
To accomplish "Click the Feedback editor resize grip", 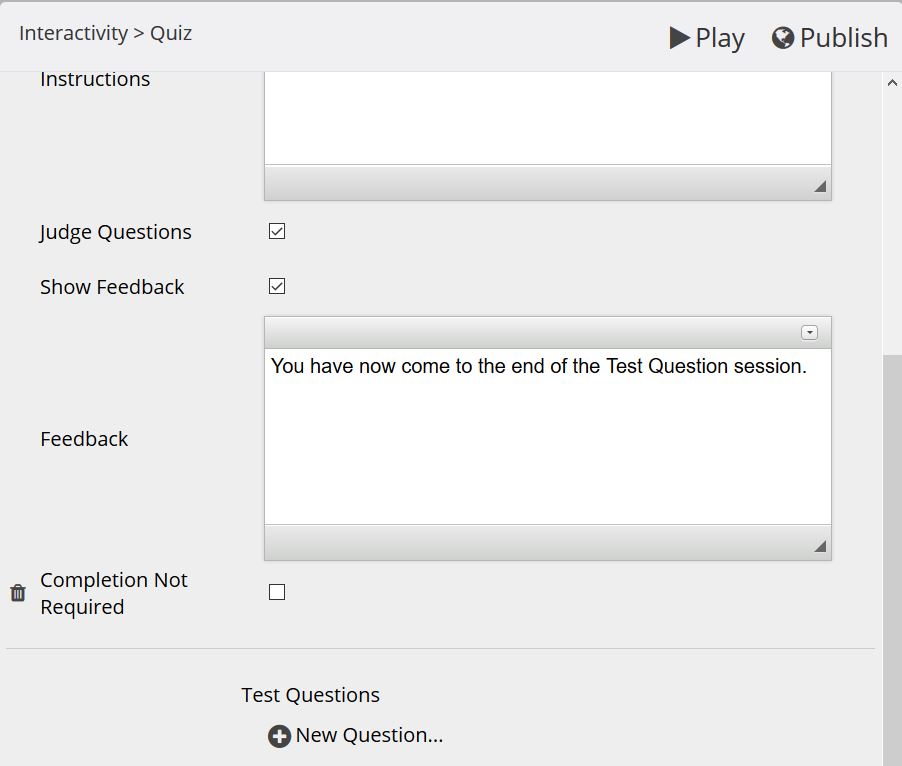I will click(820, 546).
